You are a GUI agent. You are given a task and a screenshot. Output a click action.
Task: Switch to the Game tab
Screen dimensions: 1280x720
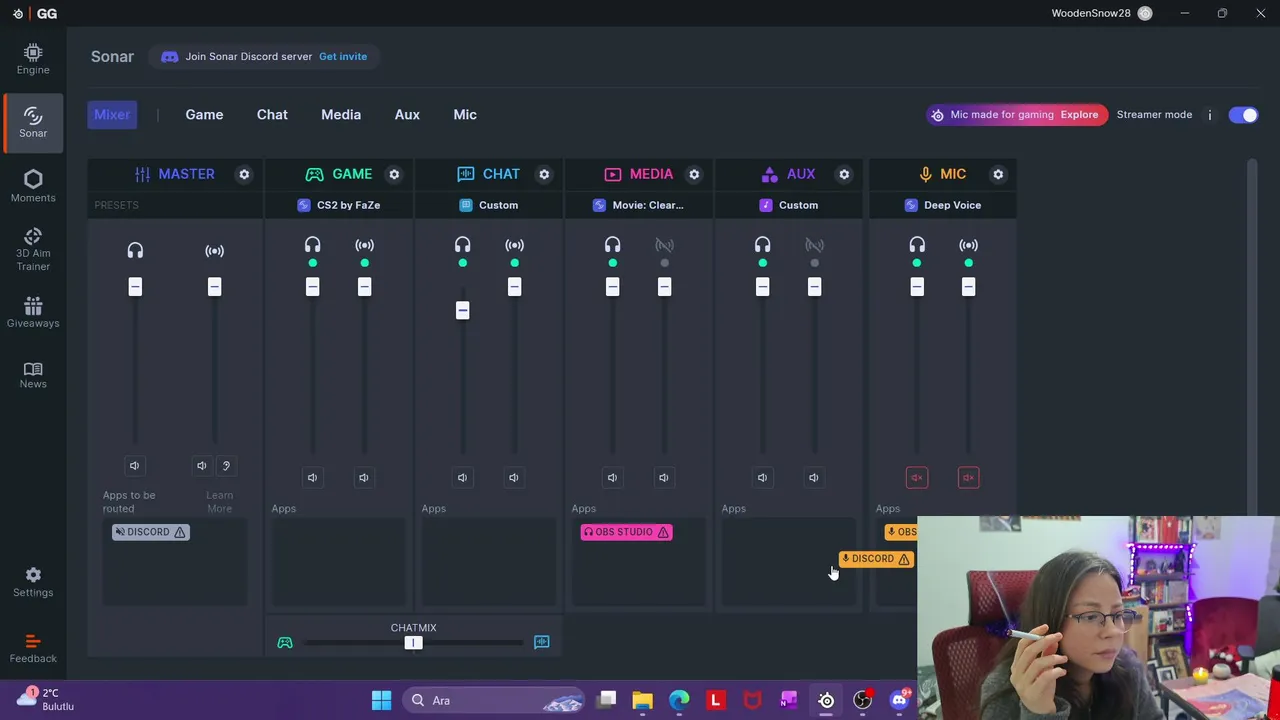204,115
